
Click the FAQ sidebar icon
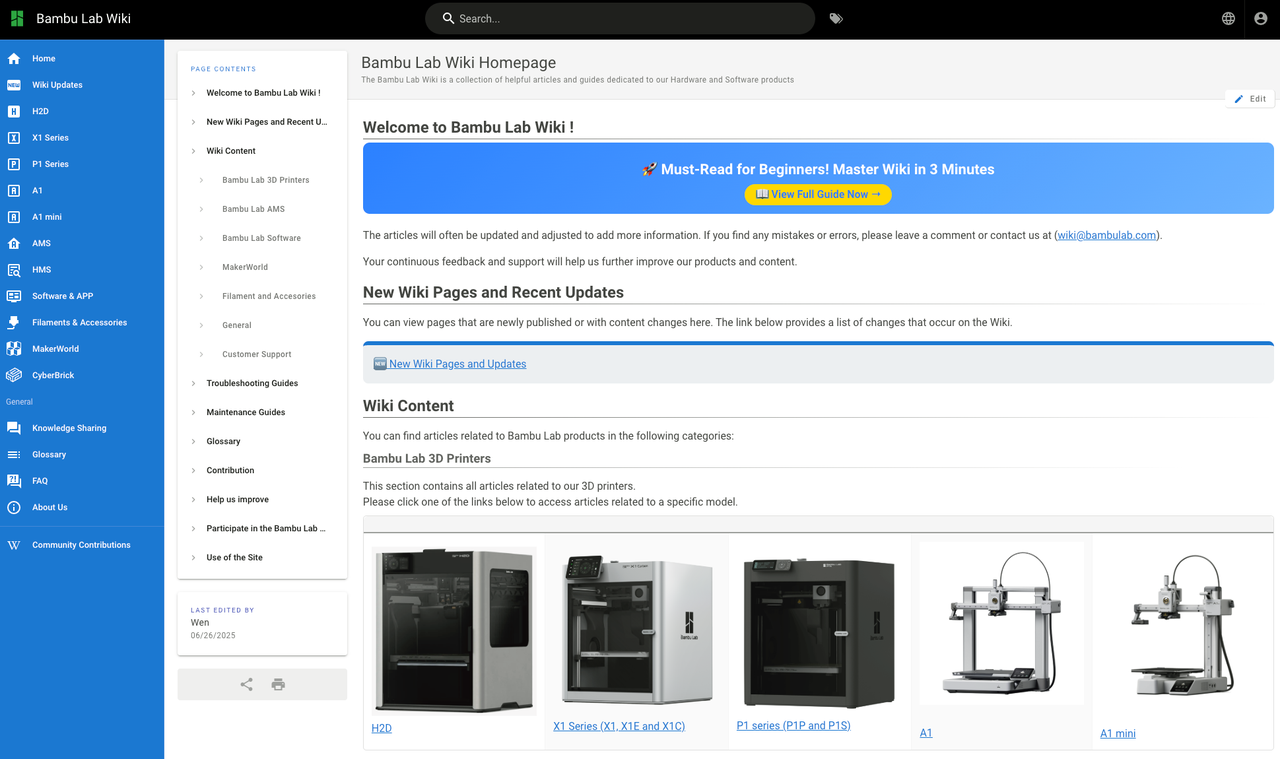coord(14,481)
